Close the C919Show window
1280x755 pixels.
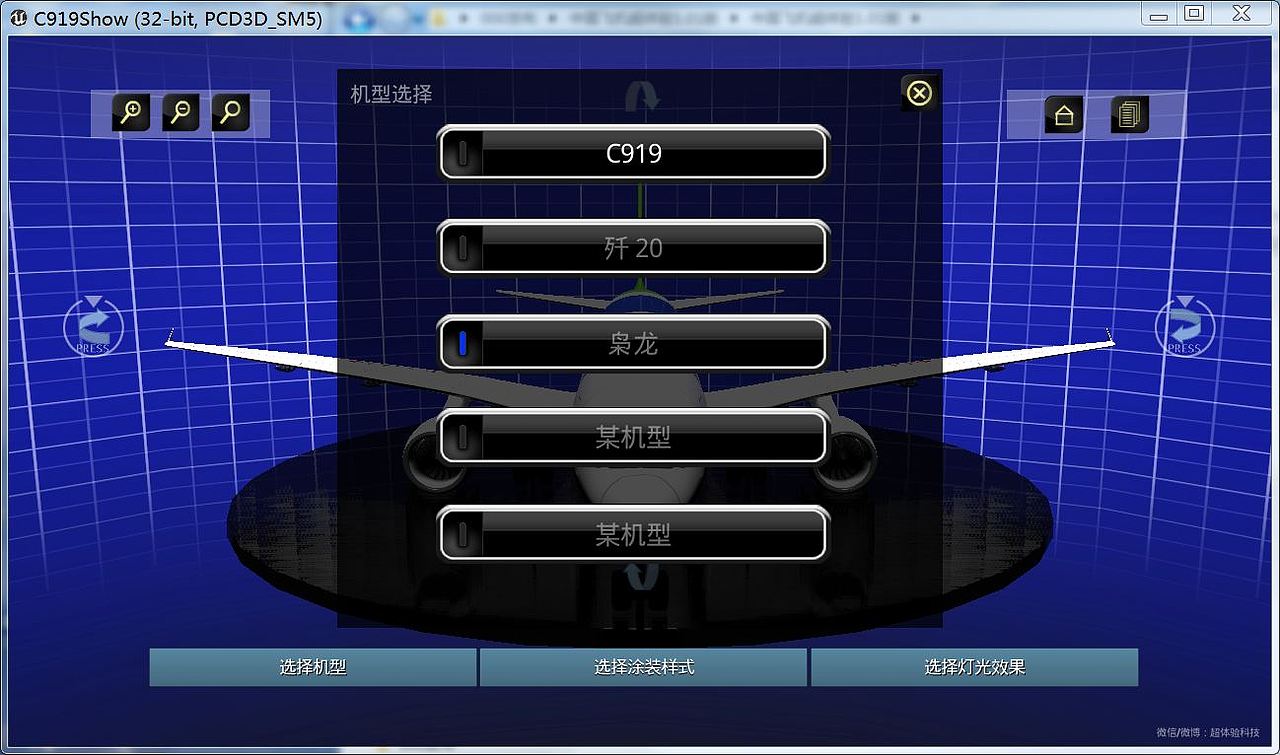coord(1241,13)
